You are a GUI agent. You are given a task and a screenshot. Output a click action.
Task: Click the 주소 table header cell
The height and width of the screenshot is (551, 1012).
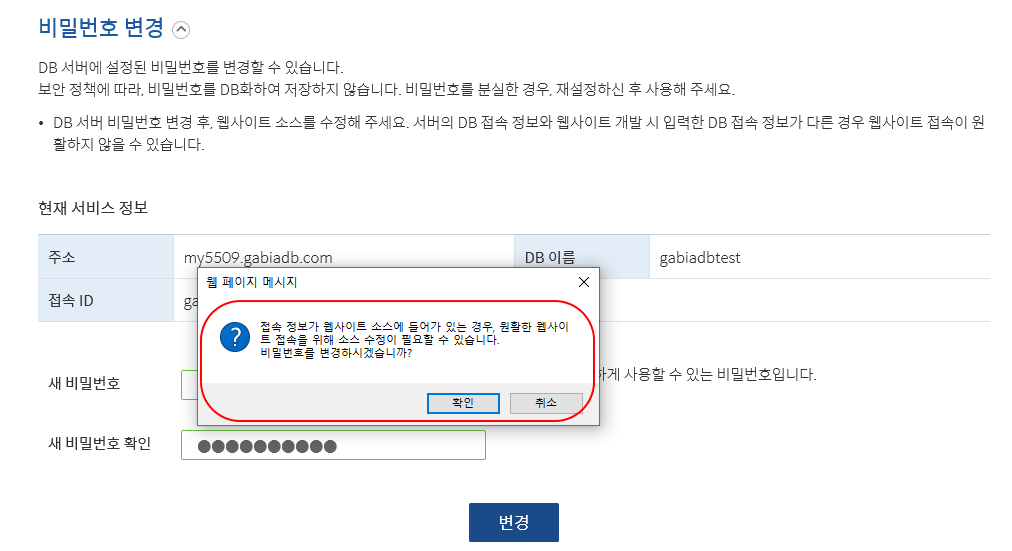(106, 257)
